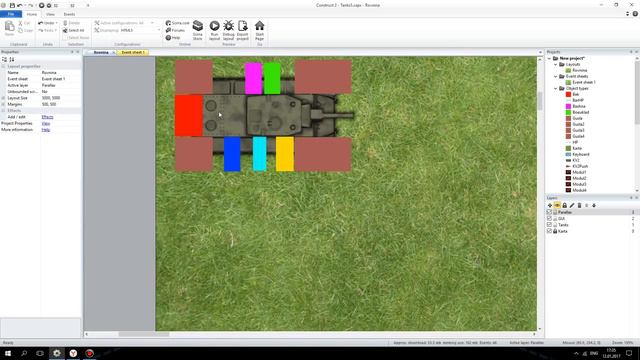Click Undo in quick access toolbar
Screen dimensions: 640x360
20,5
